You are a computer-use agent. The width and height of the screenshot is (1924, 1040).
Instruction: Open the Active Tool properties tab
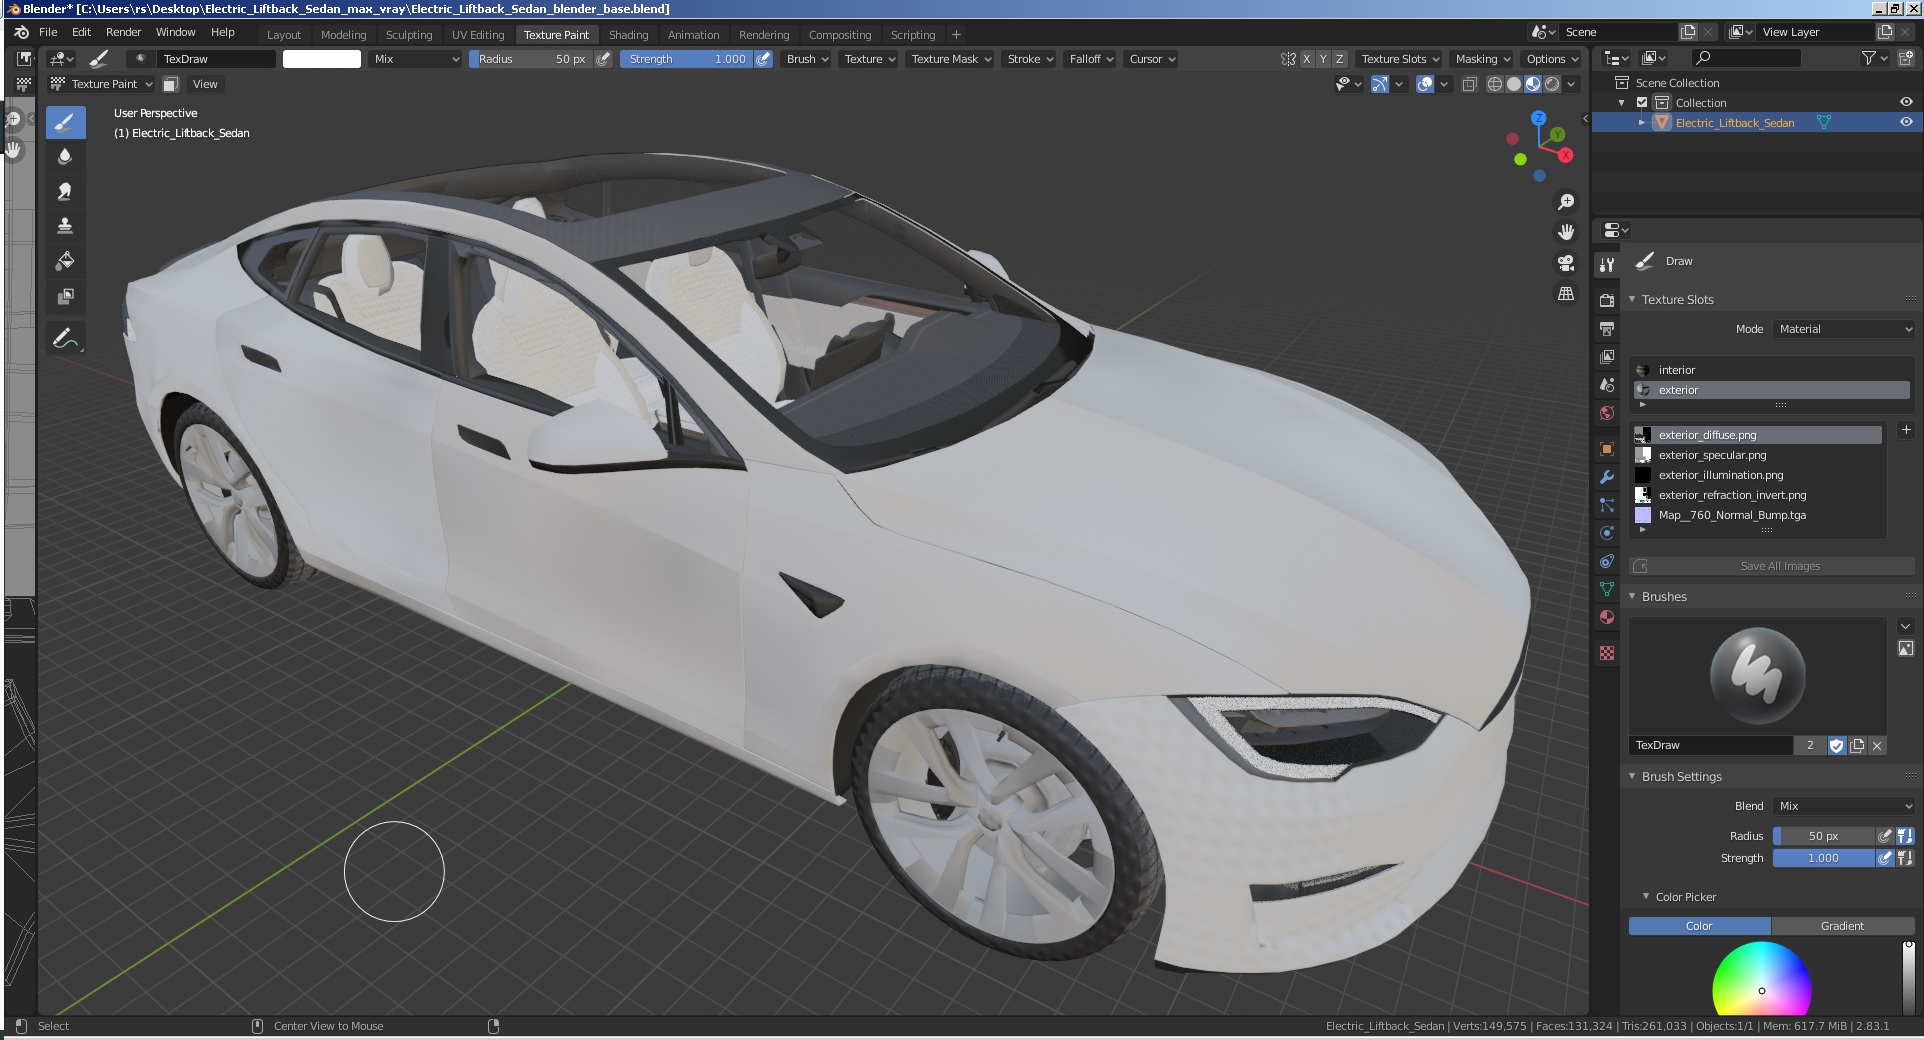[x=1607, y=265]
